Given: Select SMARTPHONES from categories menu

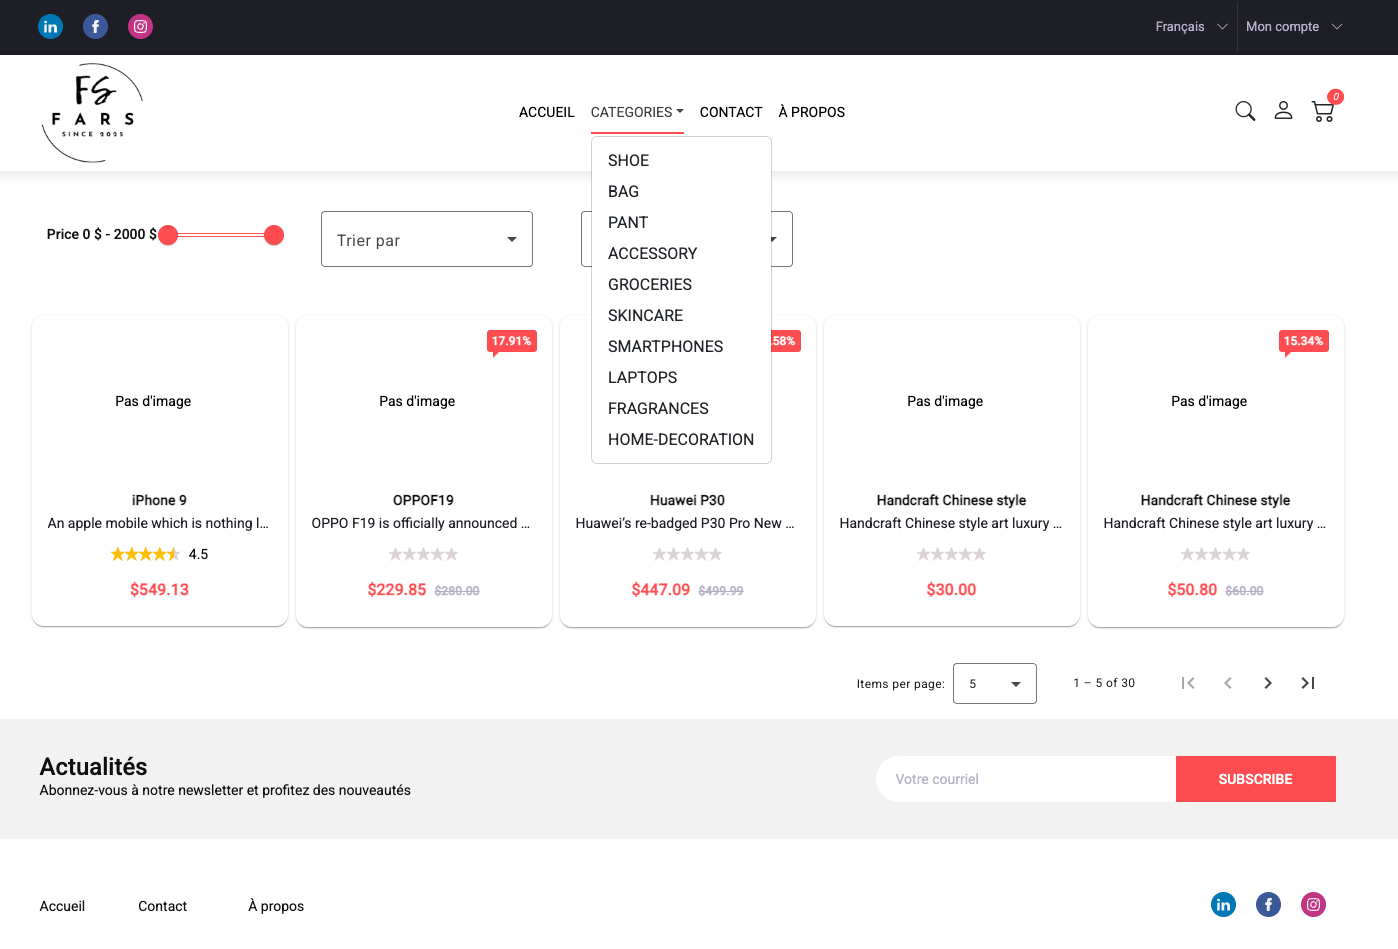Looking at the screenshot, I should [x=665, y=346].
